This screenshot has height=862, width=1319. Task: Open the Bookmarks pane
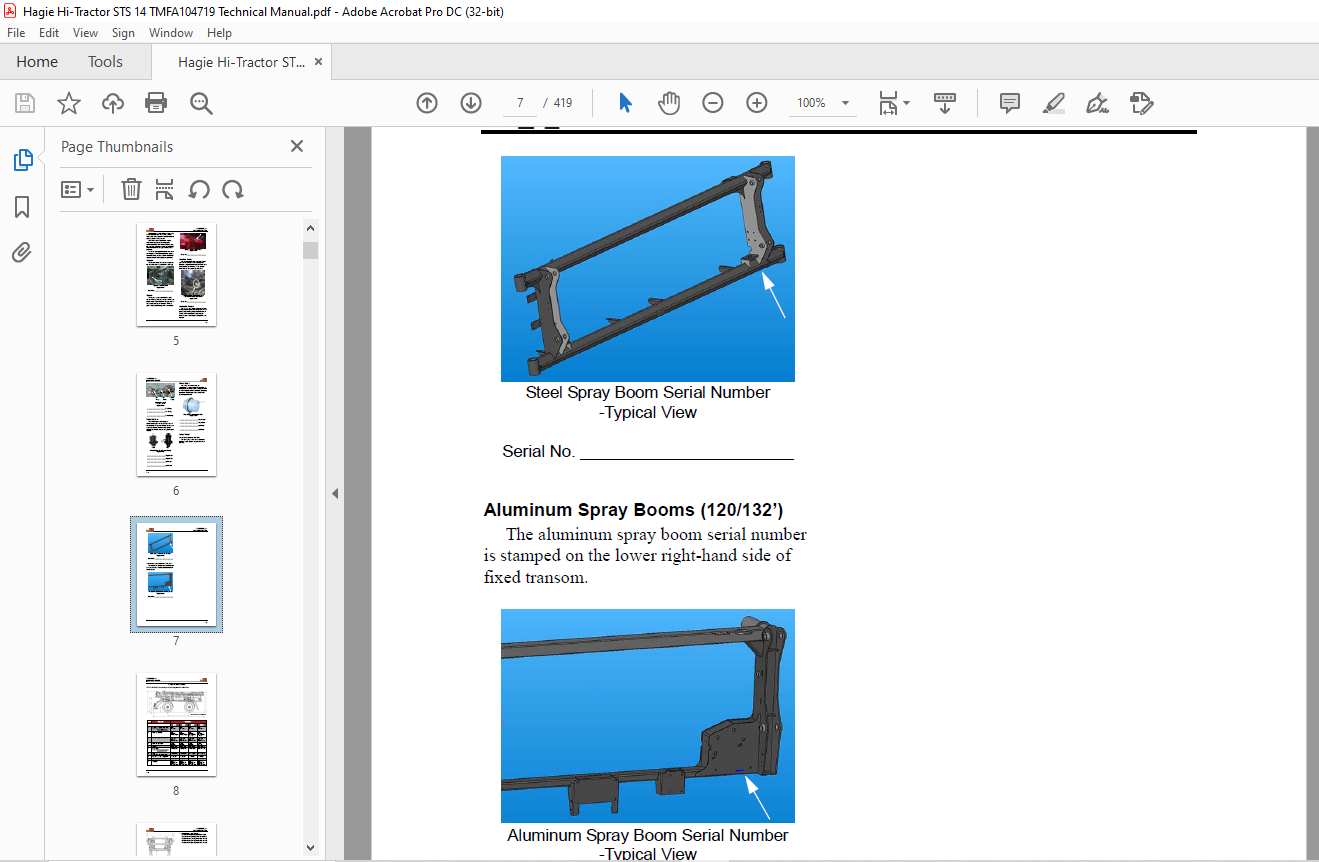click(x=22, y=207)
